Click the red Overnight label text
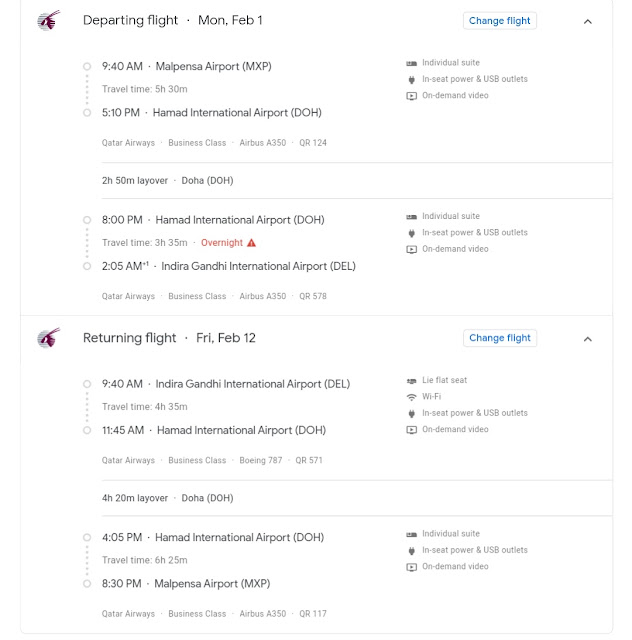The image size is (632, 640). 222,243
